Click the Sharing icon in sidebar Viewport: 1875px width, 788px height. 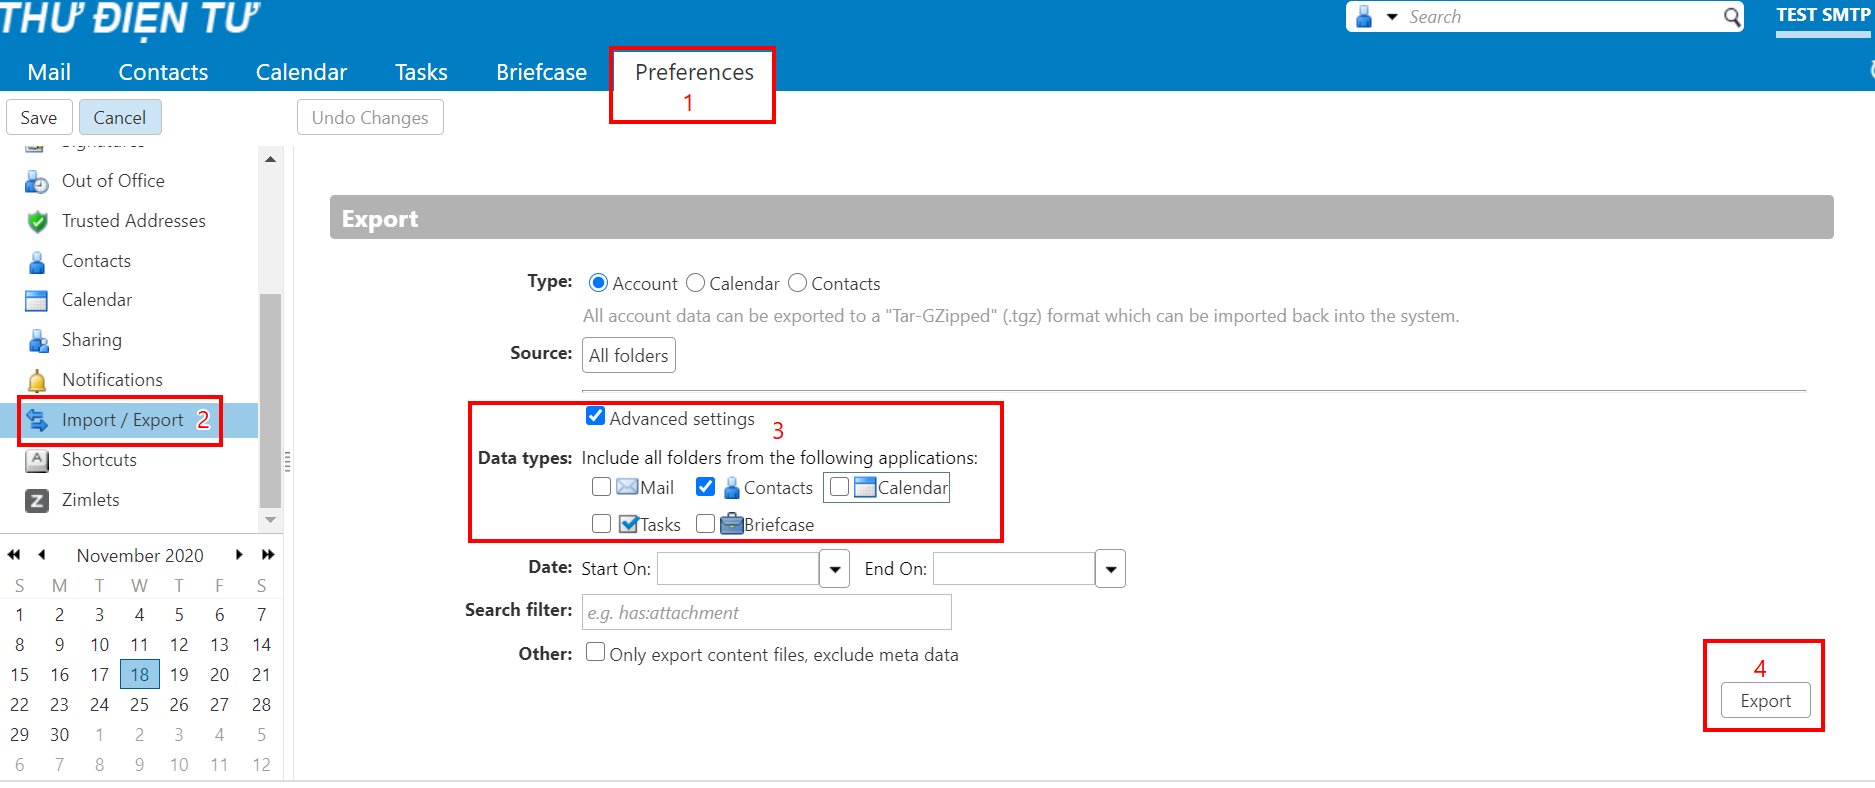(x=38, y=341)
